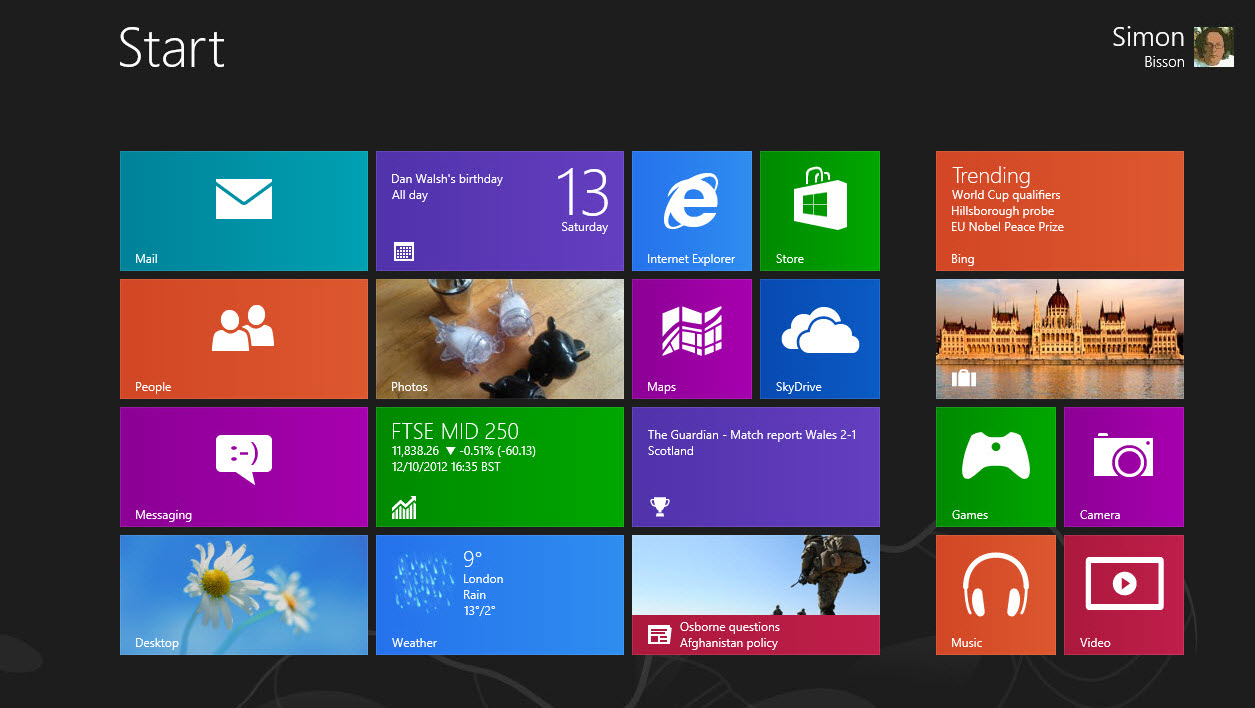Click the "World Cup qualifiers" trending text
Image resolution: width=1255 pixels, height=708 pixels.
1006,195
